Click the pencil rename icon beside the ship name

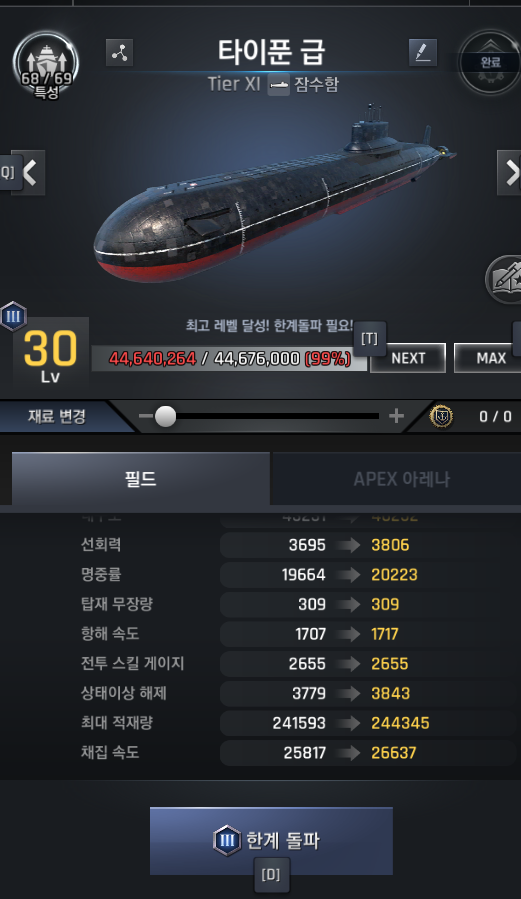click(423, 53)
